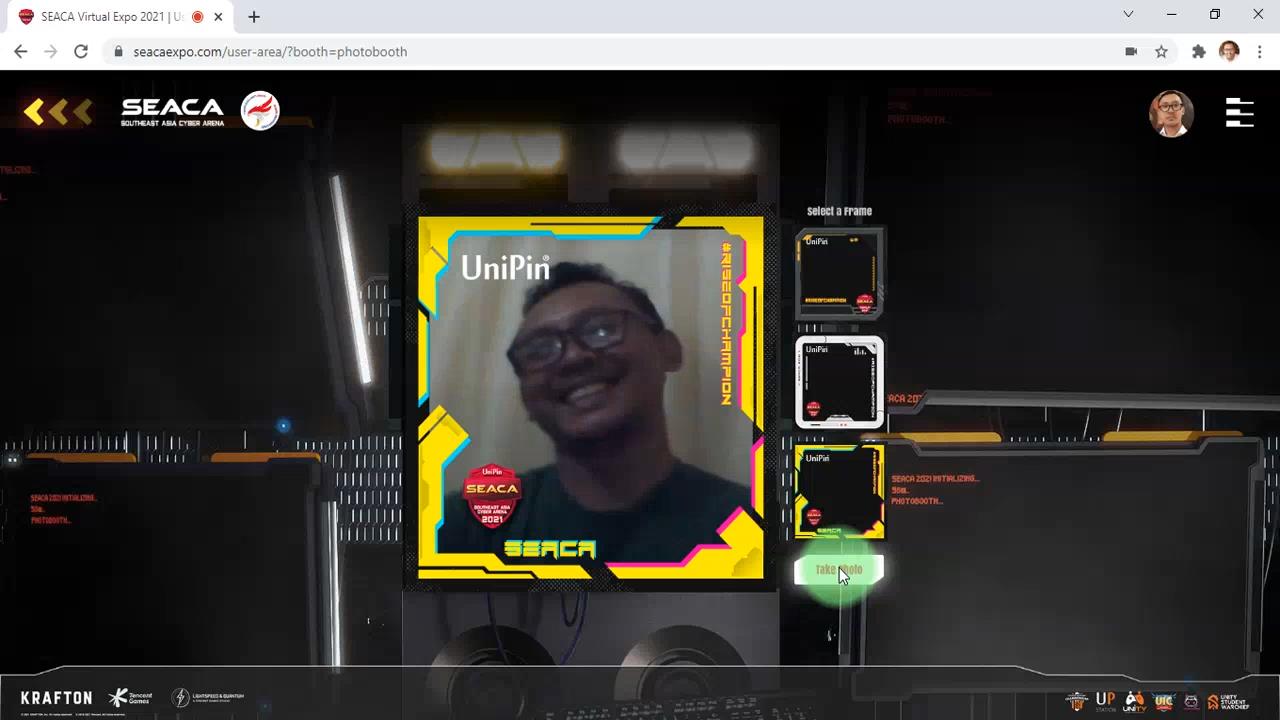Close the SEACA Virtual Expo tab
This screenshot has height=720, width=1280.
point(218,17)
